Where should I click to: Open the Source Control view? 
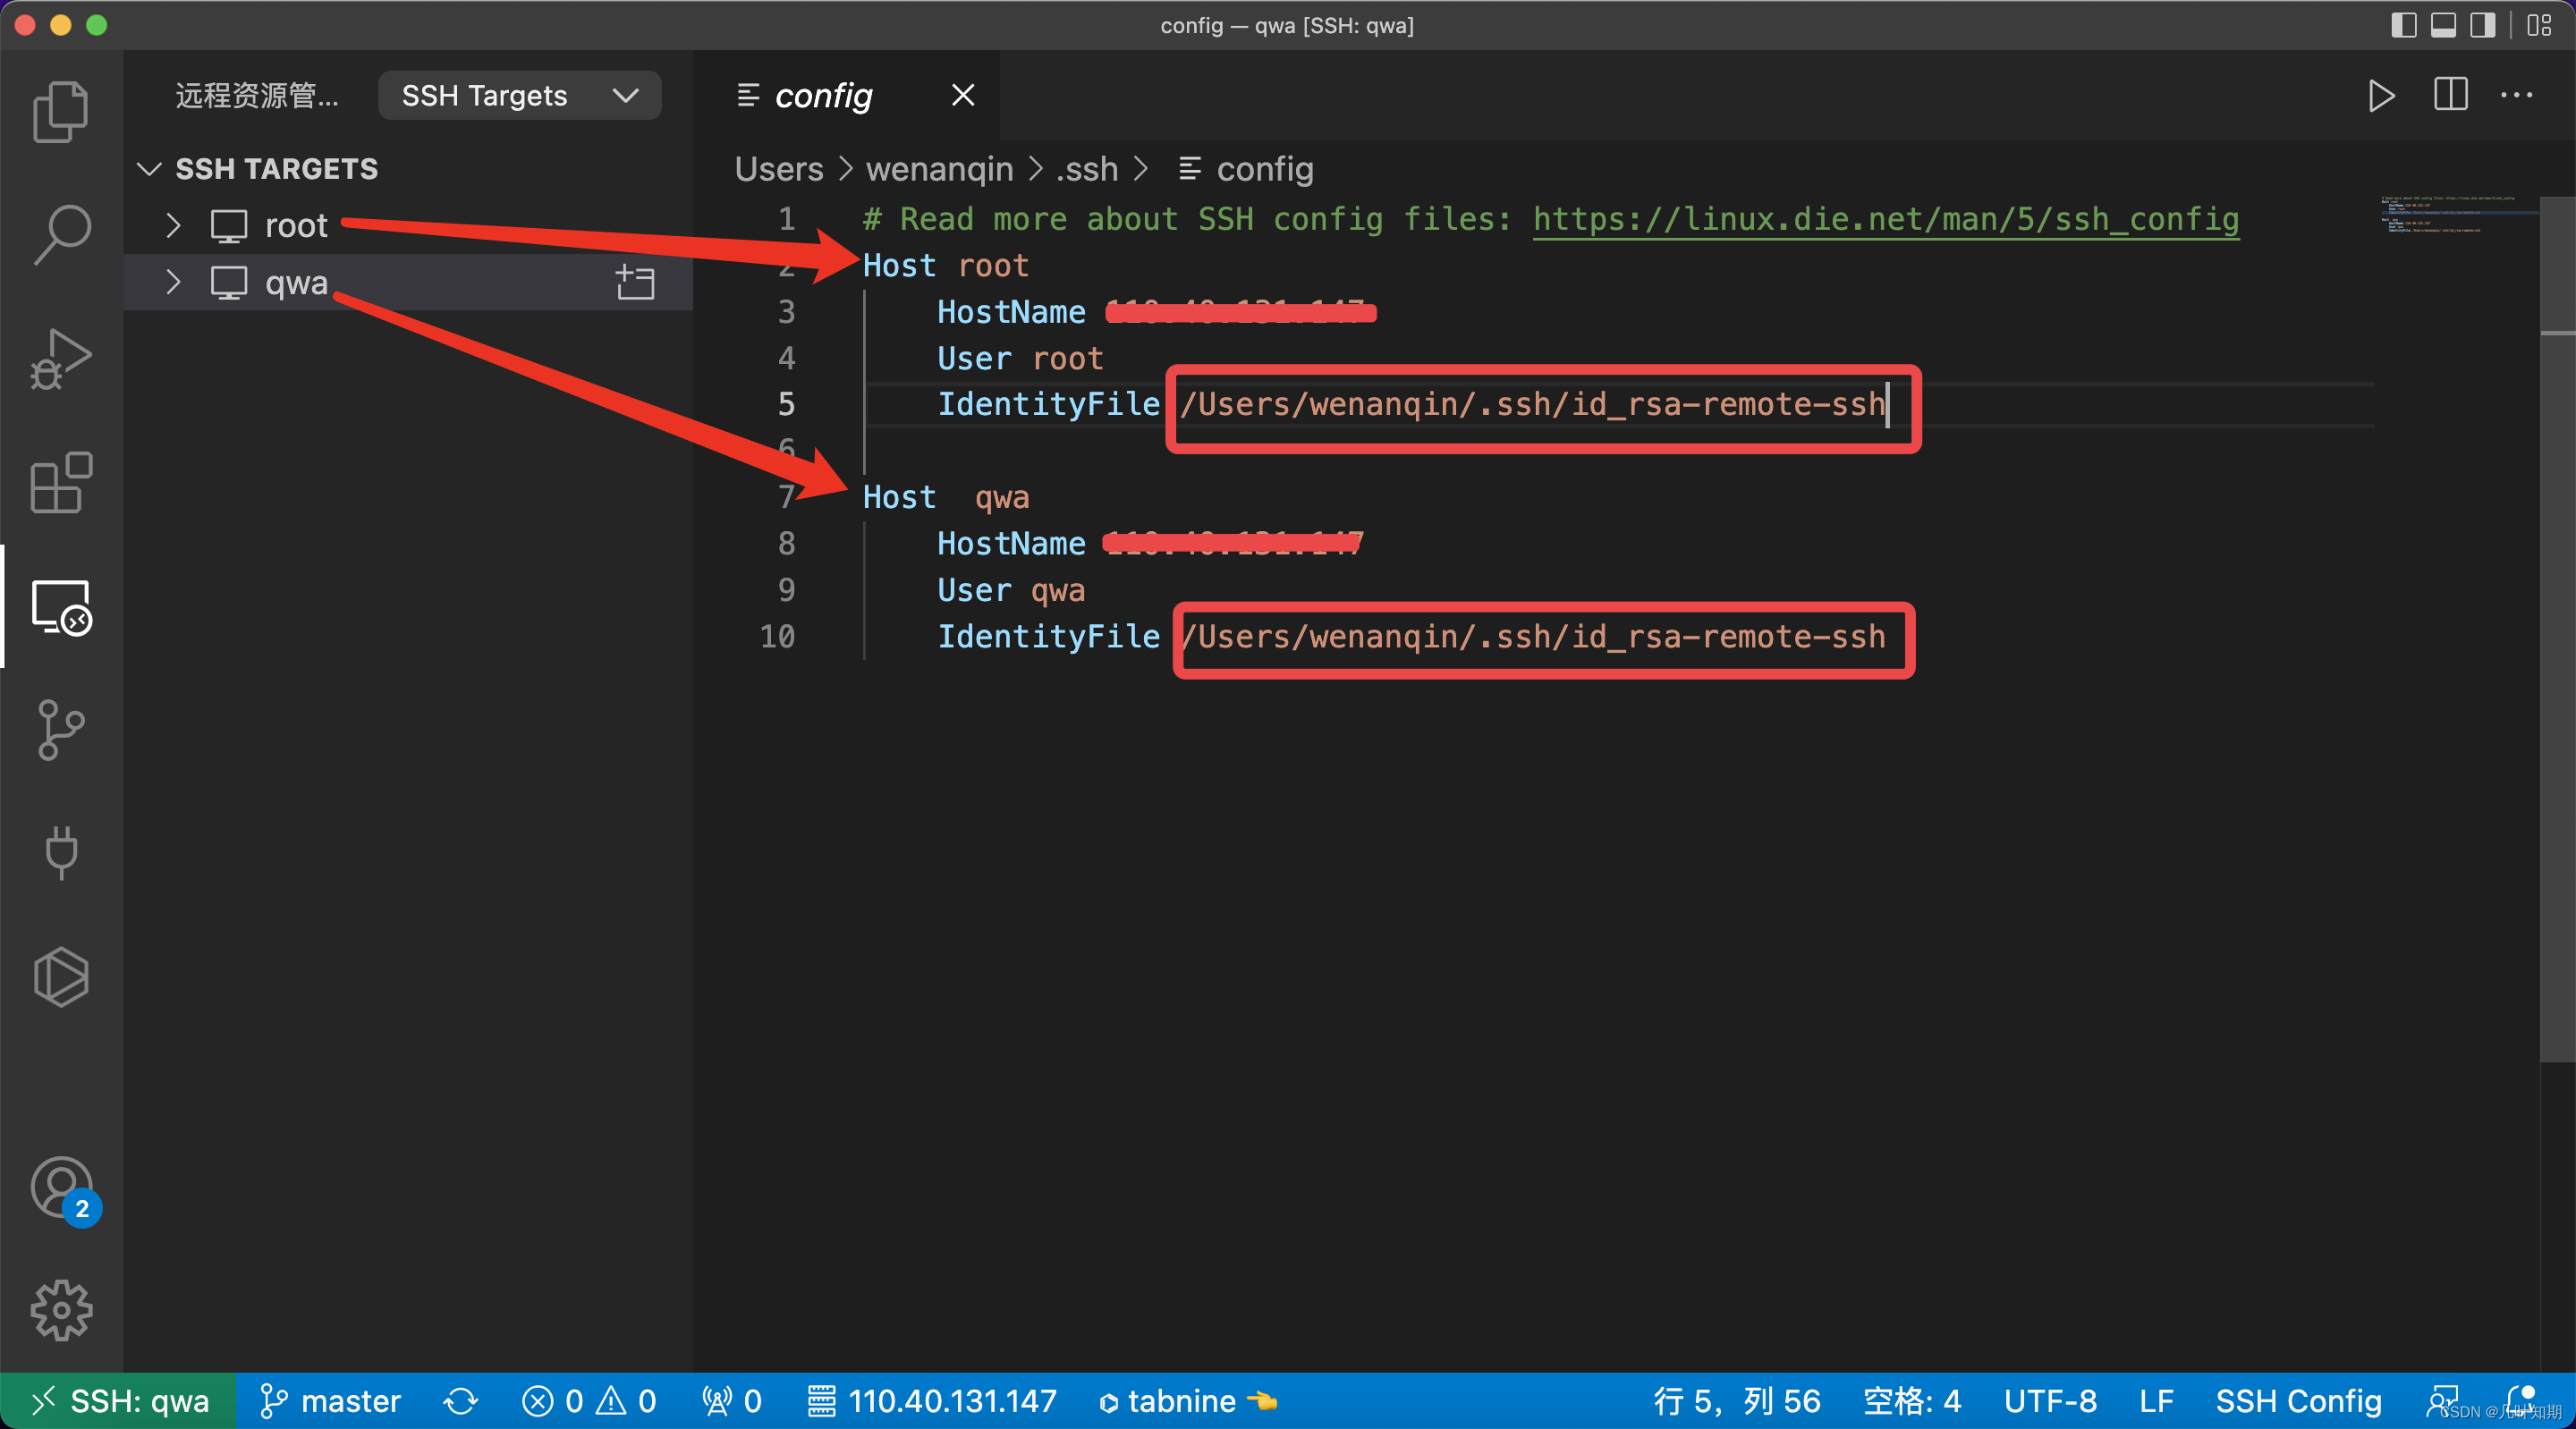pyautogui.click(x=60, y=729)
